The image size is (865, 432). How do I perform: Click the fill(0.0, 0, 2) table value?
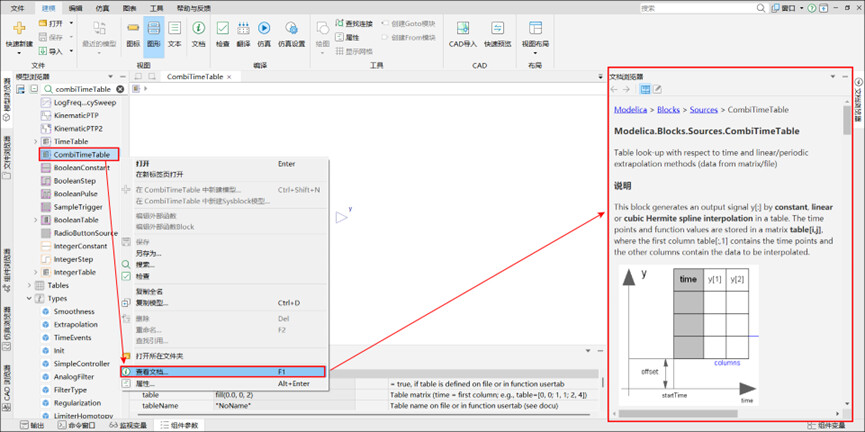[284, 395]
